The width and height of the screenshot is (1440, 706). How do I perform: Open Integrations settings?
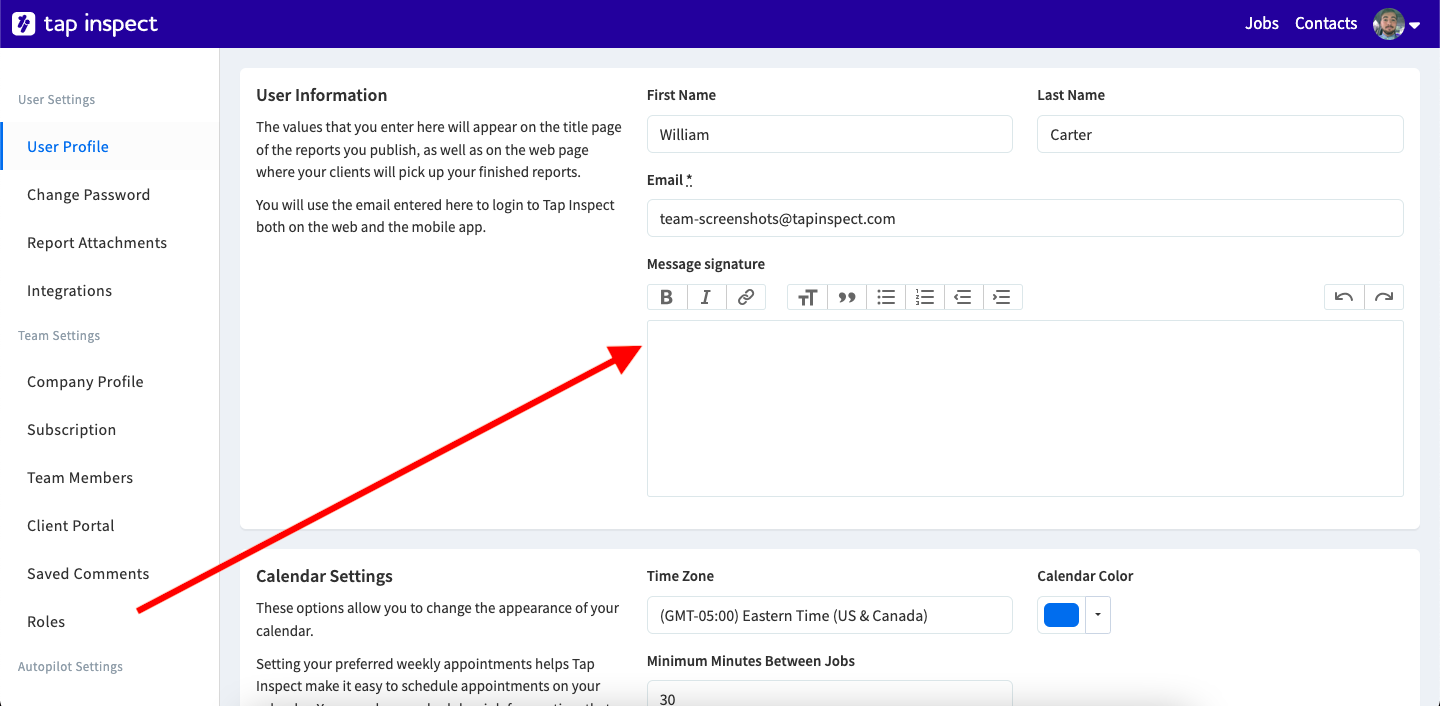point(109,291)
